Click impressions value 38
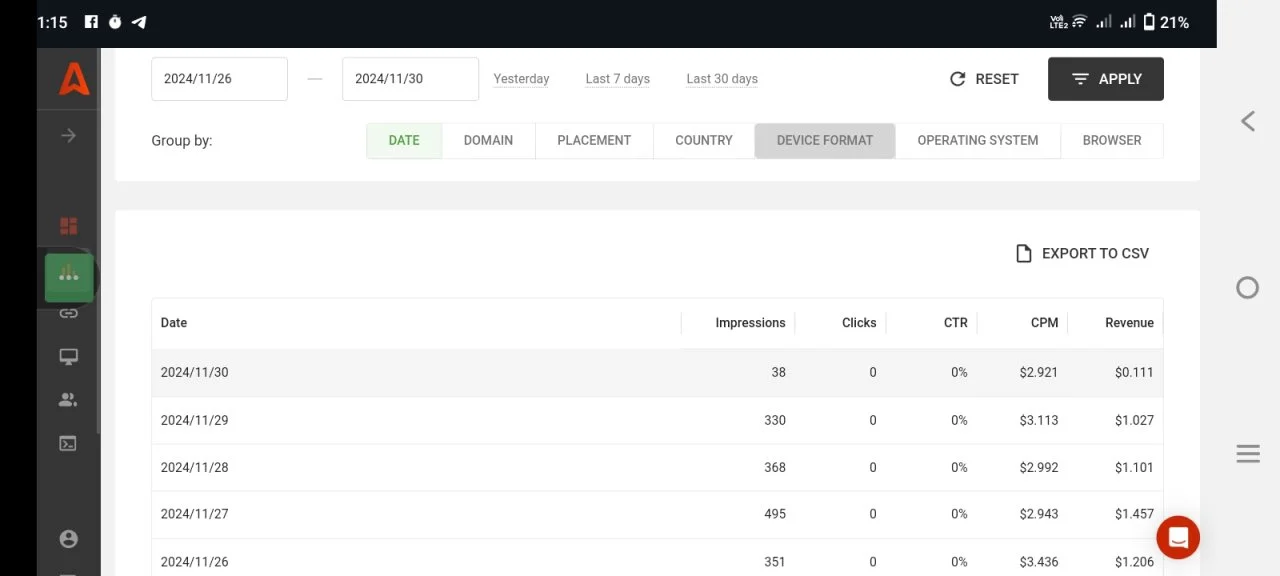Viewport: 1280px width, 576px height. [x=778, y=372]
